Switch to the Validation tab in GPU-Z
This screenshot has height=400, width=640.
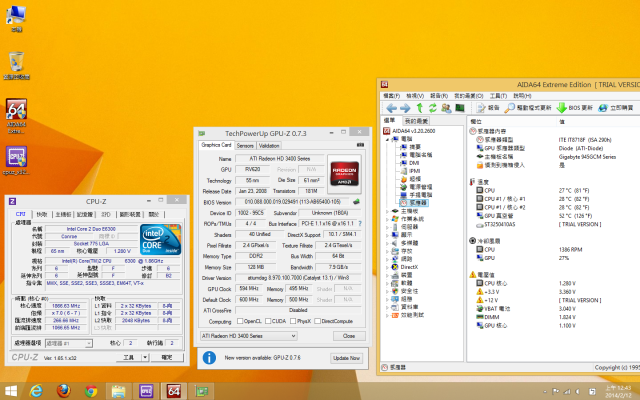tap(269, 146)
